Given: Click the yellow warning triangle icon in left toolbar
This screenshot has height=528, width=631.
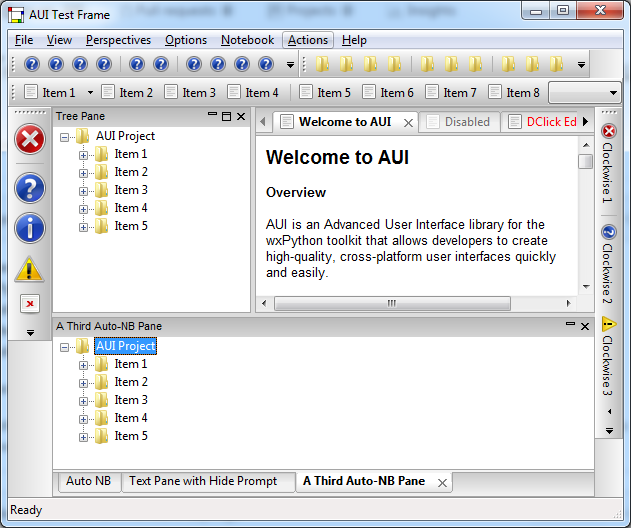Looking at the screenshot, I should point(29,269).
